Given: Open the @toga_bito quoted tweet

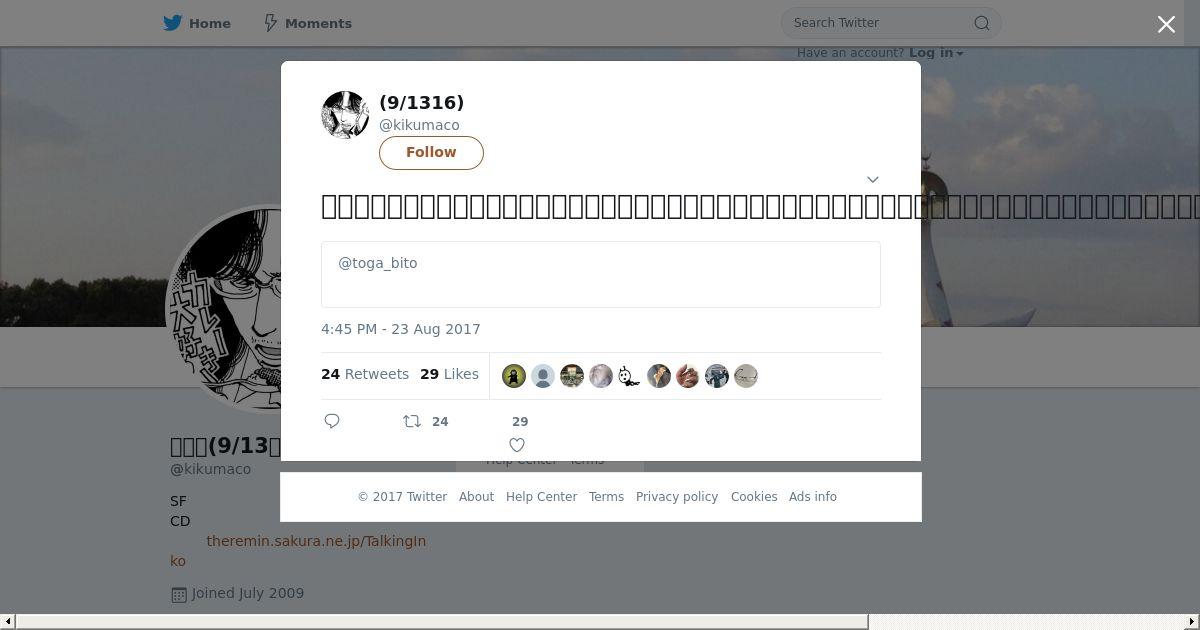Looking at the screenshot, I should (601, 274).
